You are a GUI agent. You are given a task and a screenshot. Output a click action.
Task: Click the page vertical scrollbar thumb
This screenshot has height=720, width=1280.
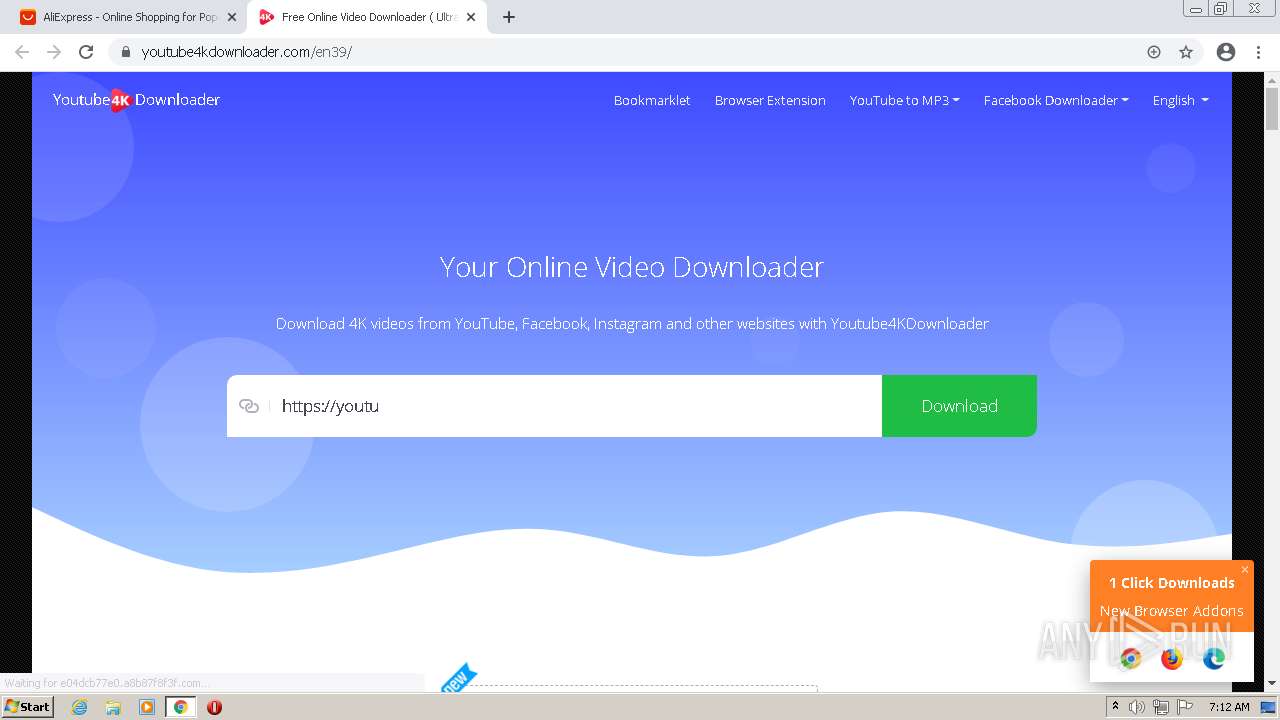click(1272, 109)
